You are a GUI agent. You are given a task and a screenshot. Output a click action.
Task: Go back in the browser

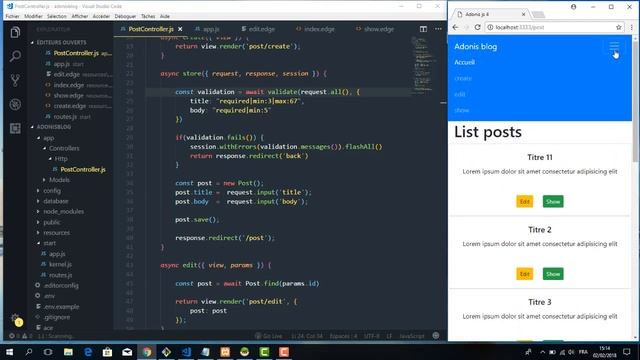pyautogui.click(x=456, y=27)
